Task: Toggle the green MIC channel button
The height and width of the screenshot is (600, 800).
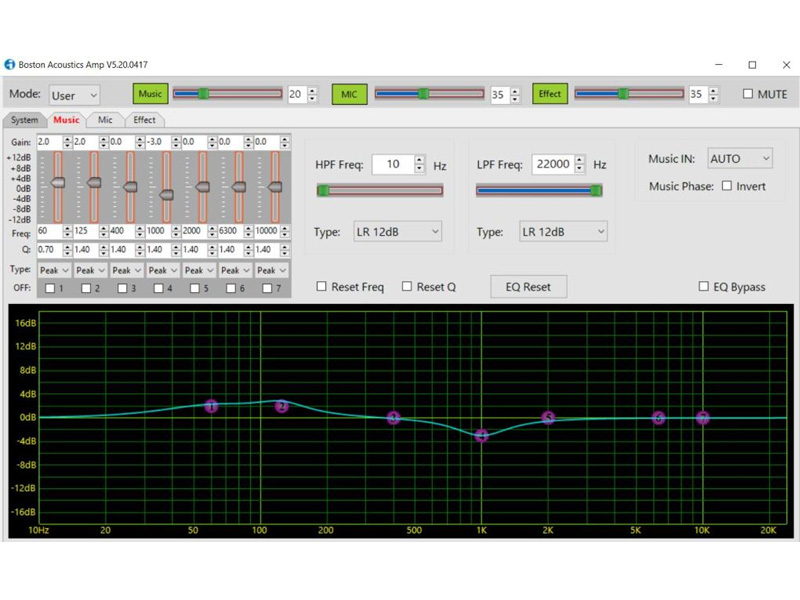Action: [349, 94]
